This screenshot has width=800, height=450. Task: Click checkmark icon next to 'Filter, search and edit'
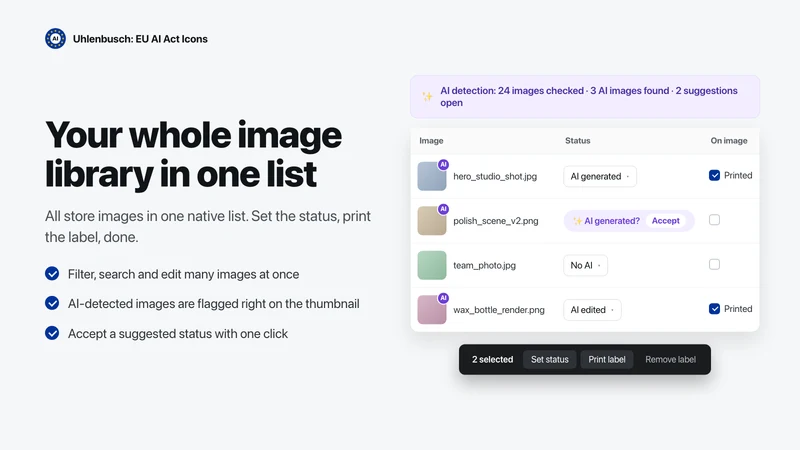(x=52, y=274)
